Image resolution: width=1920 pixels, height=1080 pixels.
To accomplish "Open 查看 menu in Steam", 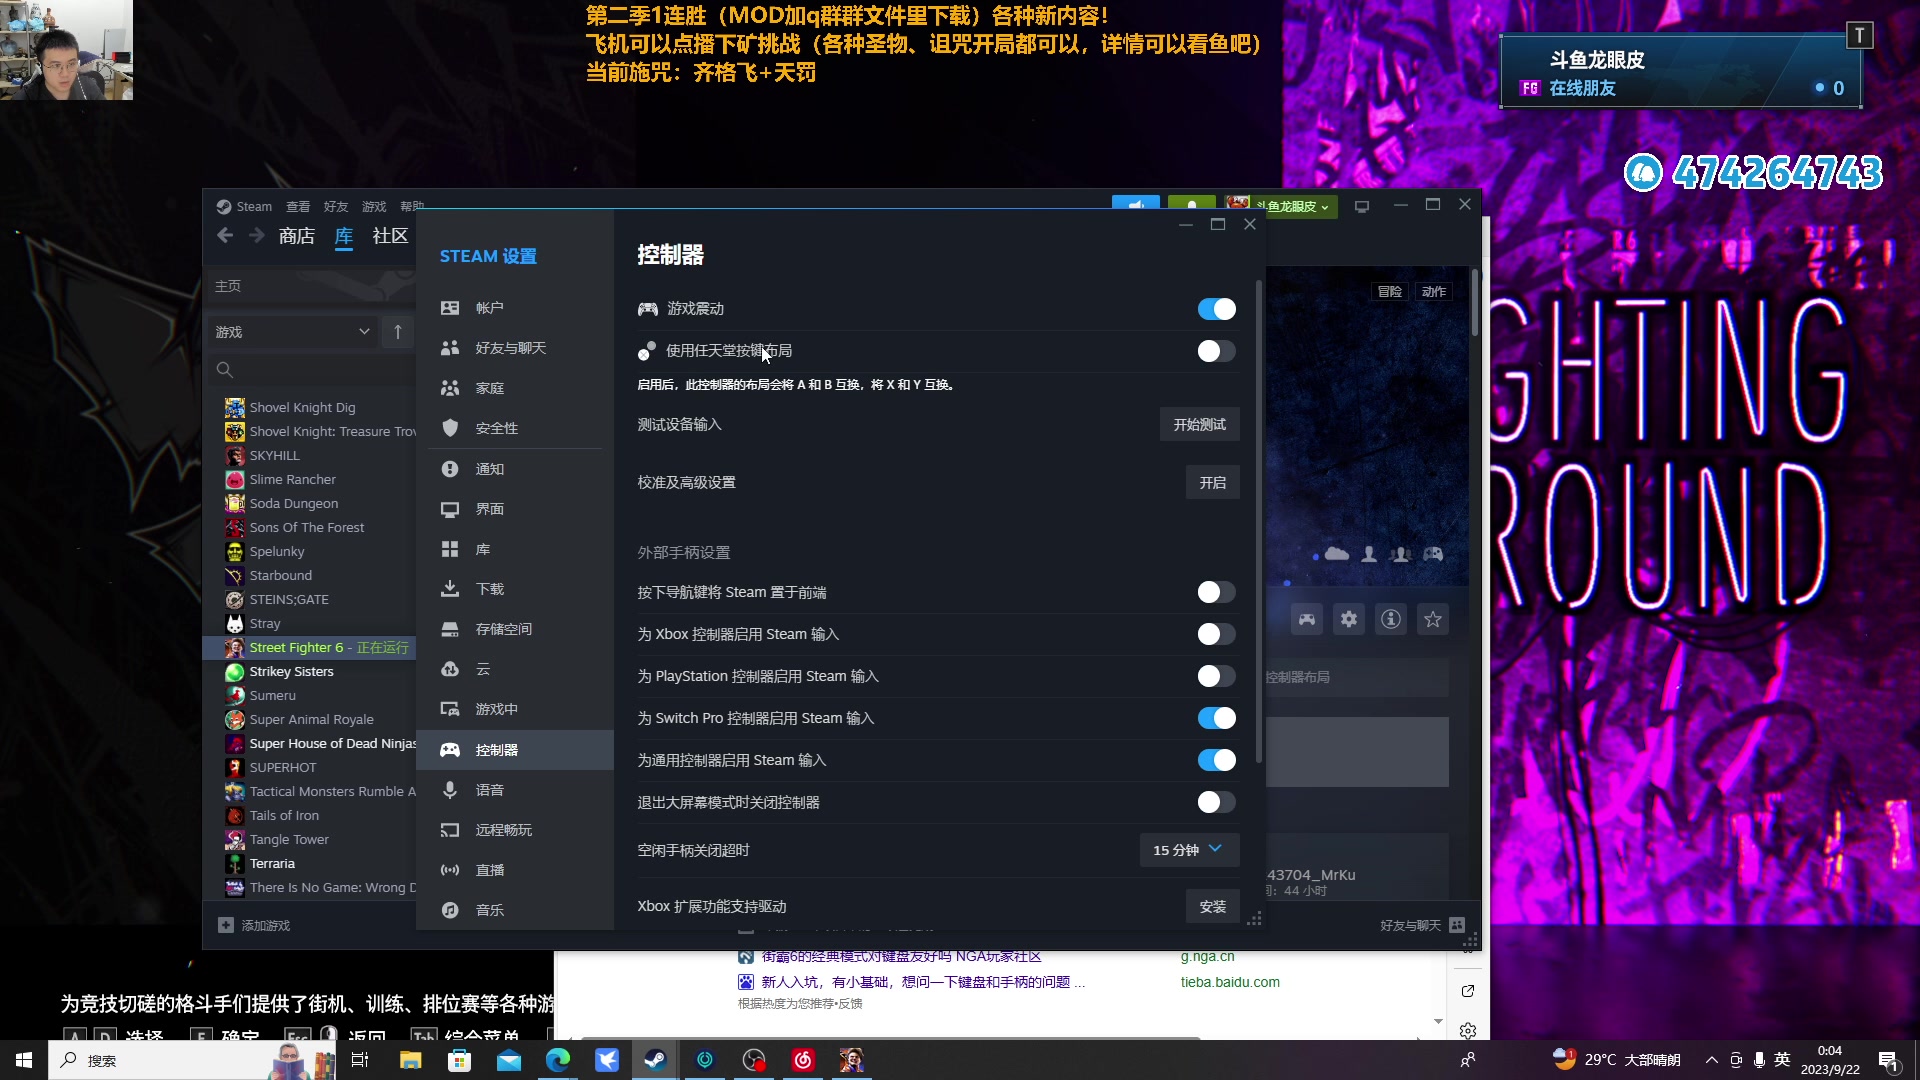I will point(298,206).
